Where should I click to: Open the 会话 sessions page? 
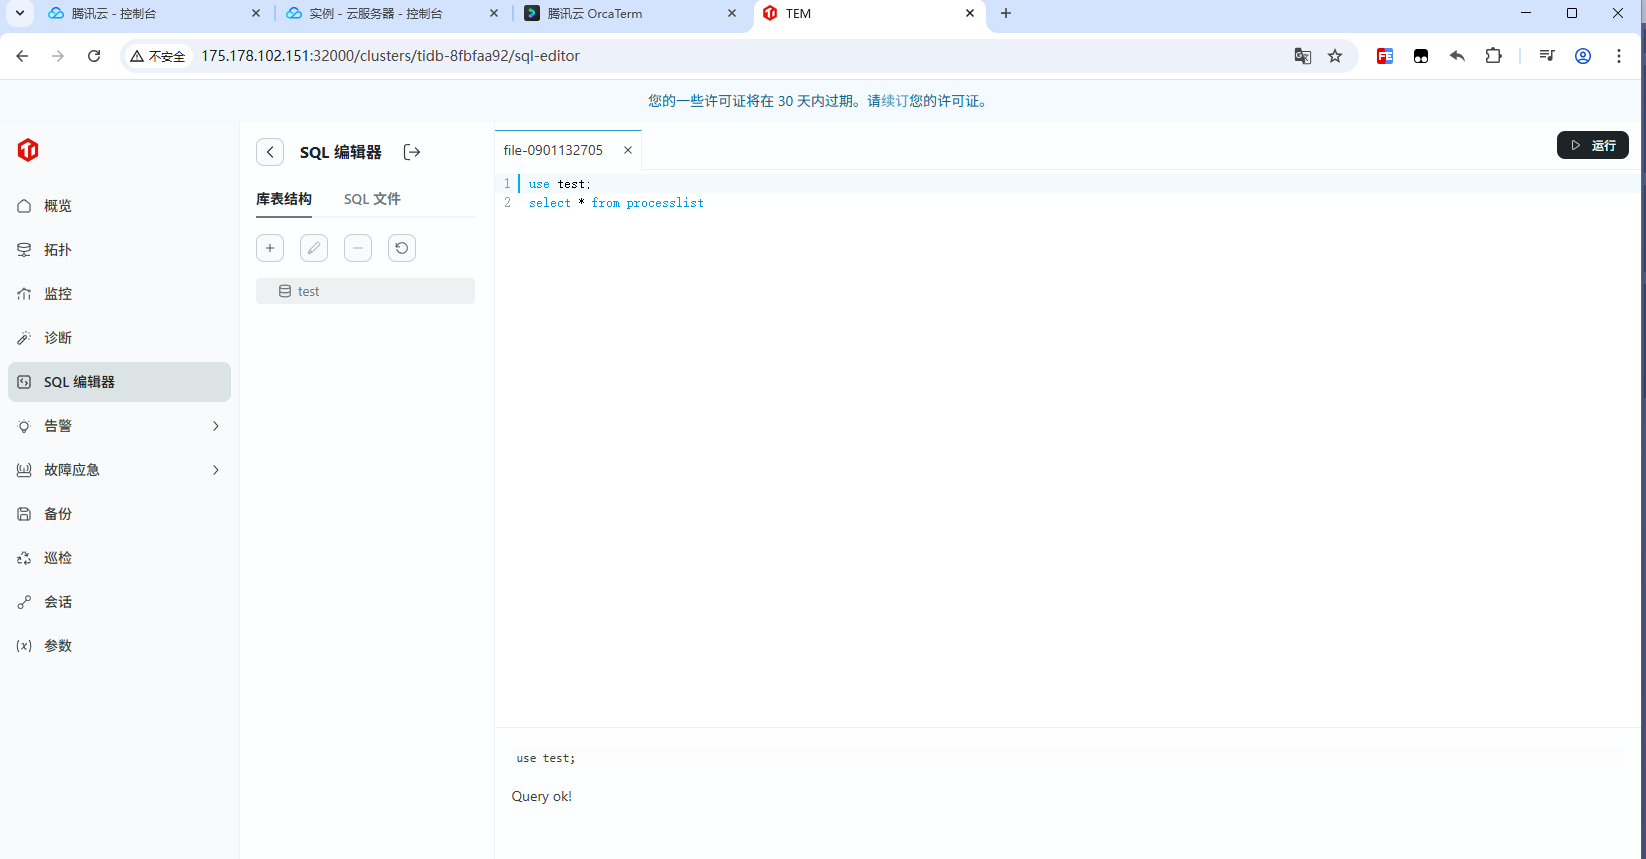click(119, 602)
